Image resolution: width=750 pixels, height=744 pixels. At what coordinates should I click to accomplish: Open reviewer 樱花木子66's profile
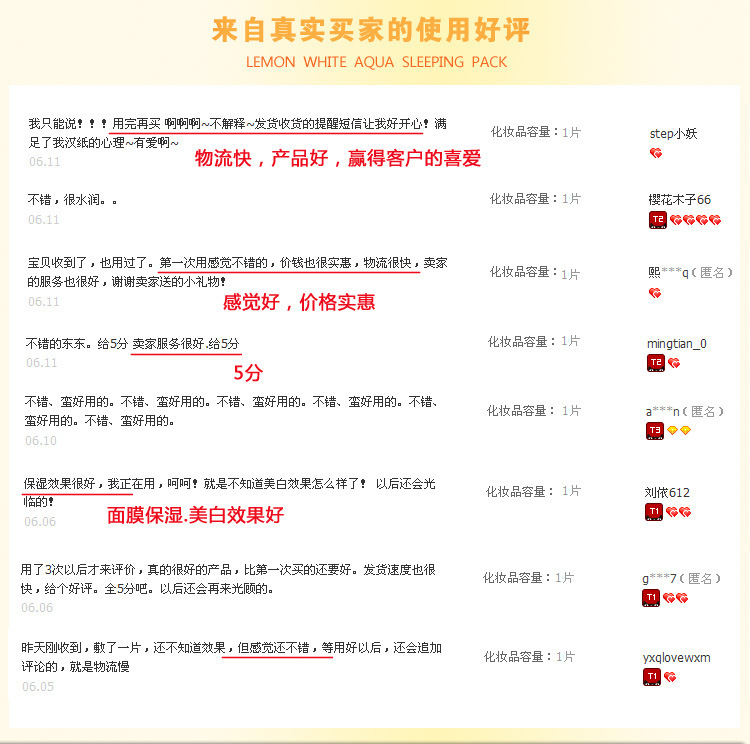click(x=679, y=199)
